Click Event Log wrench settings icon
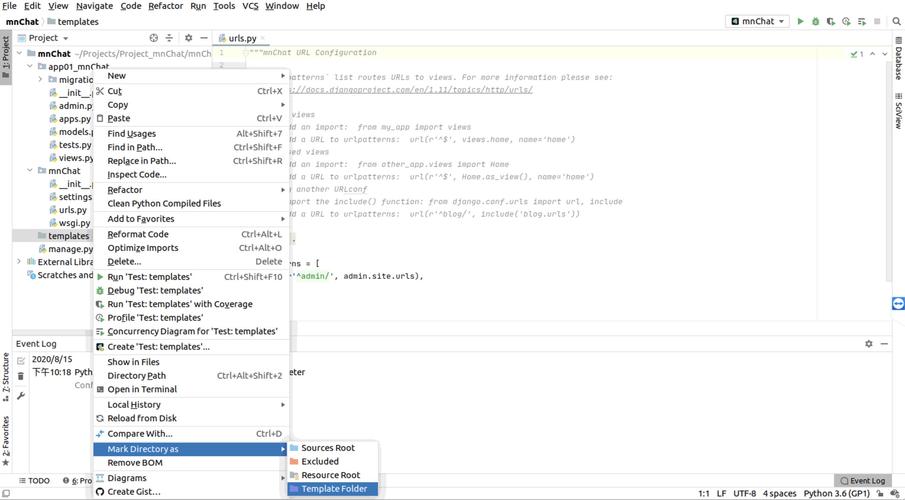The height and width of the screenshot is (500, 905). pyautogui.click(x=21, y=396)
